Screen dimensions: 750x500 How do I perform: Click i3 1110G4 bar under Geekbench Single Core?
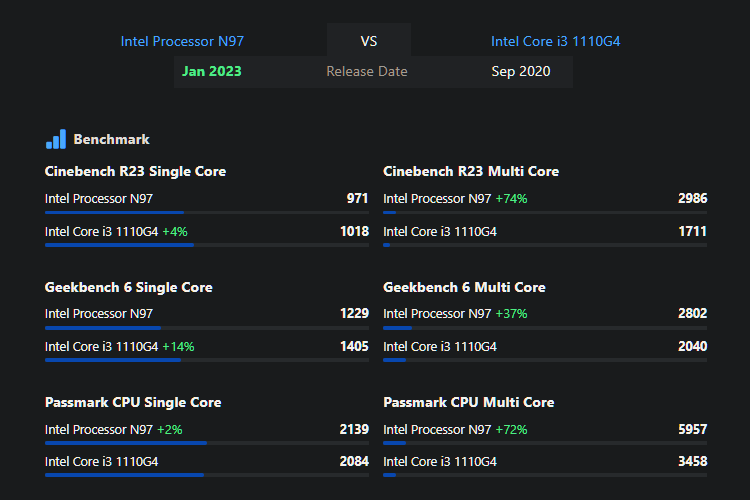(x=207, y=360)
